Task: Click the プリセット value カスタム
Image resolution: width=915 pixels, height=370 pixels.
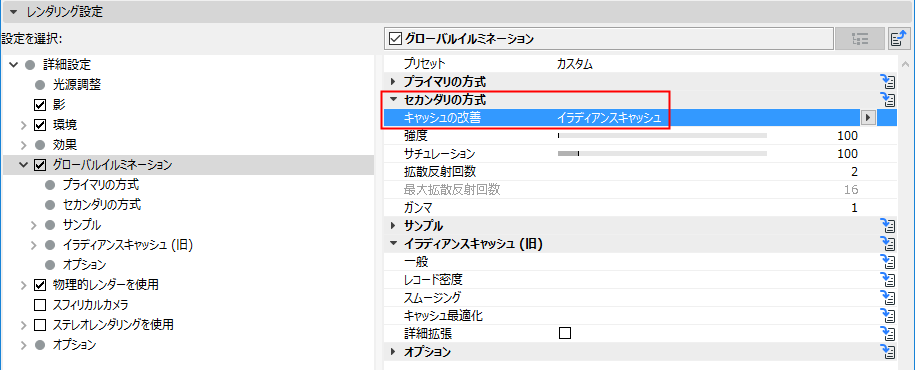Action: (574, 64)
